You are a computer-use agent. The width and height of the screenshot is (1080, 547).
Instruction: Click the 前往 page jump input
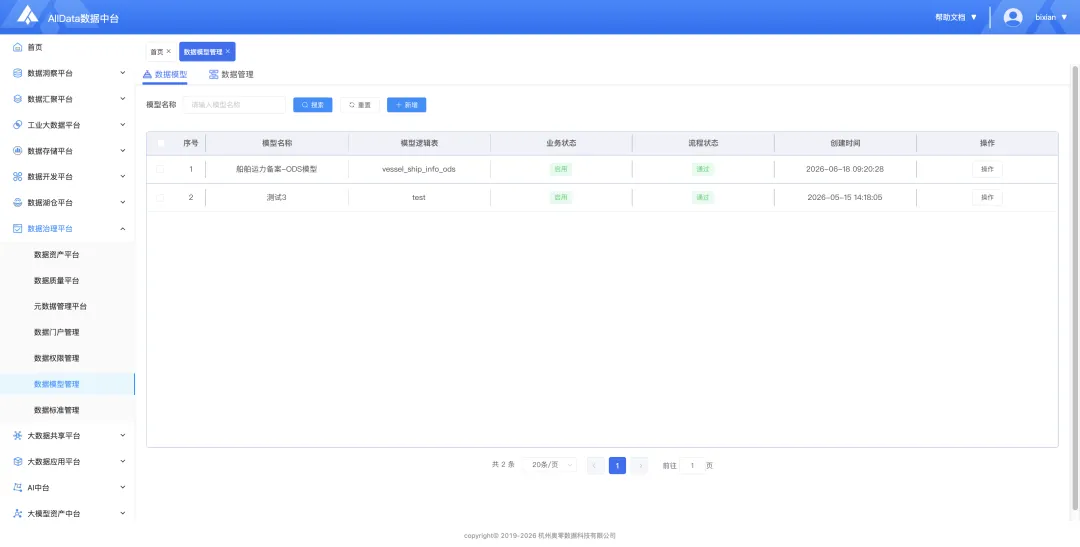692,466
